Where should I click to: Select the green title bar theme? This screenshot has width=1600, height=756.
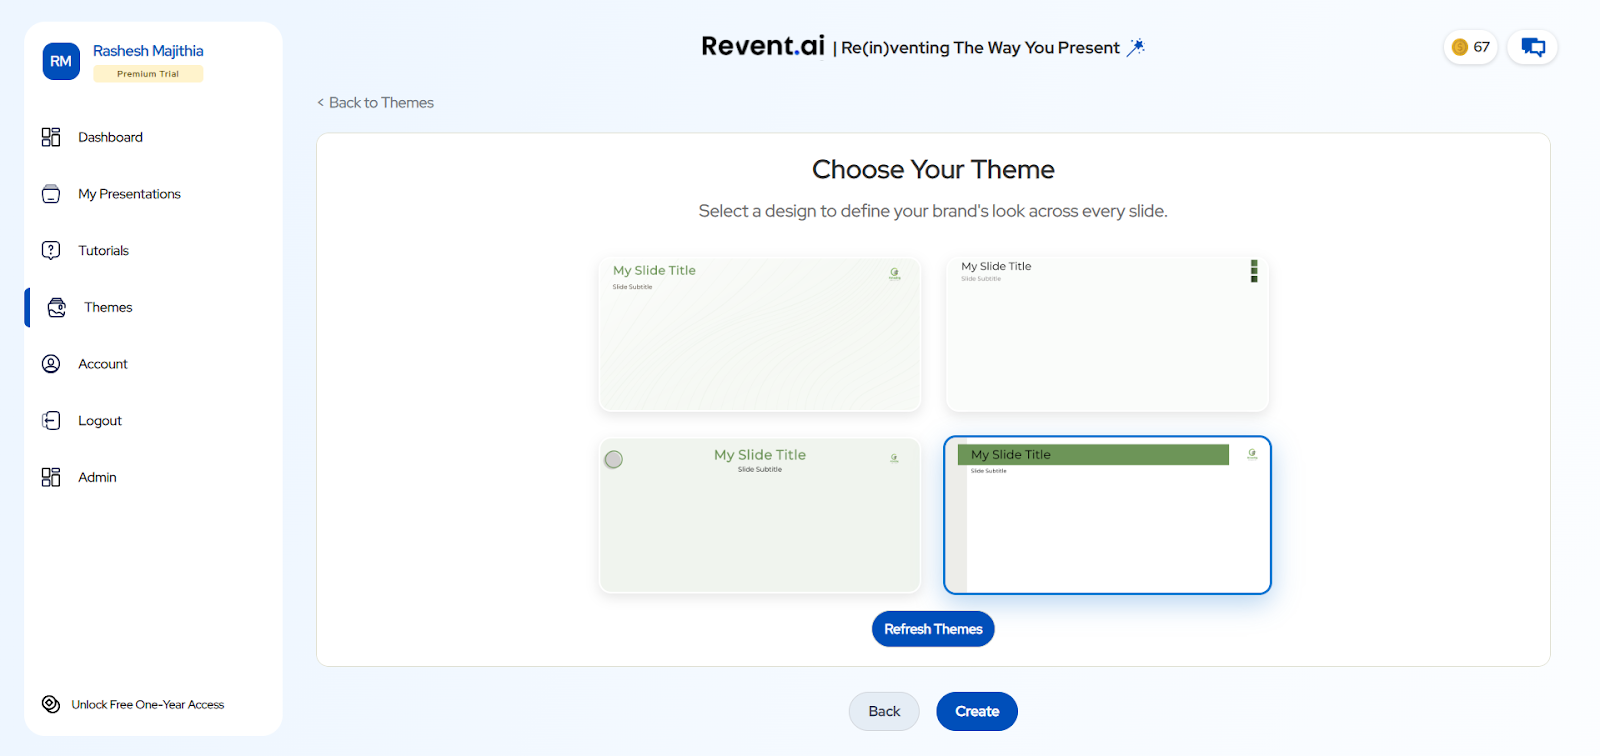(x=1107, y=515)
